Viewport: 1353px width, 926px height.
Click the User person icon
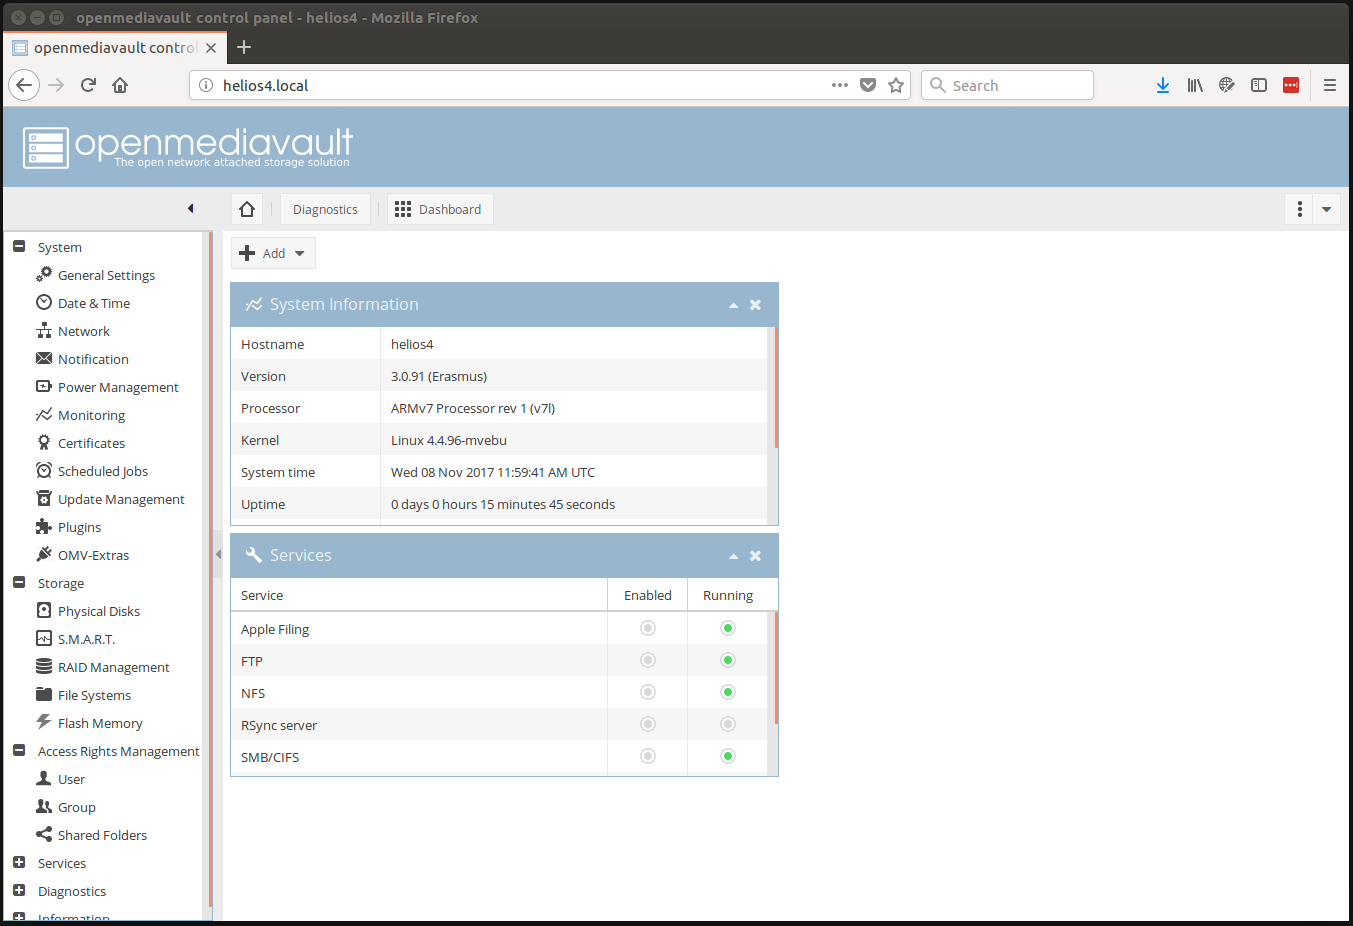[44, 778]
